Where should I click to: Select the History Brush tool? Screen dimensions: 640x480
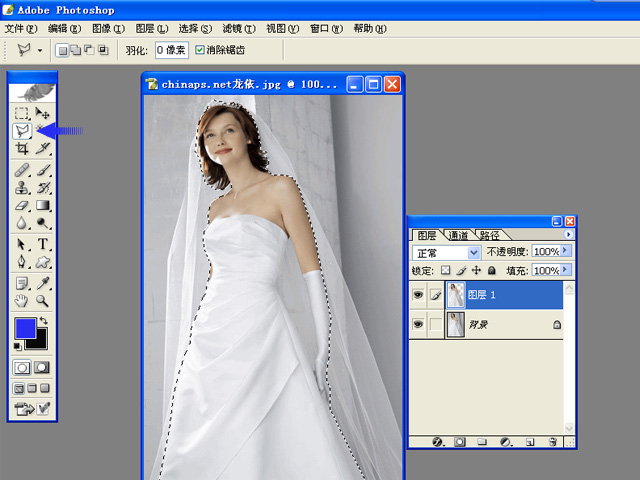coord(42,187)
